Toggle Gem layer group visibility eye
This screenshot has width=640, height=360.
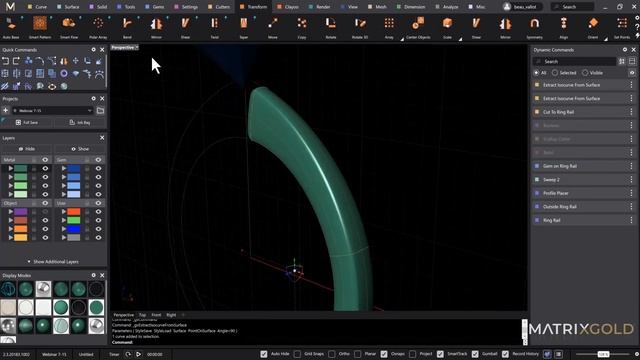tap(98, 160)
